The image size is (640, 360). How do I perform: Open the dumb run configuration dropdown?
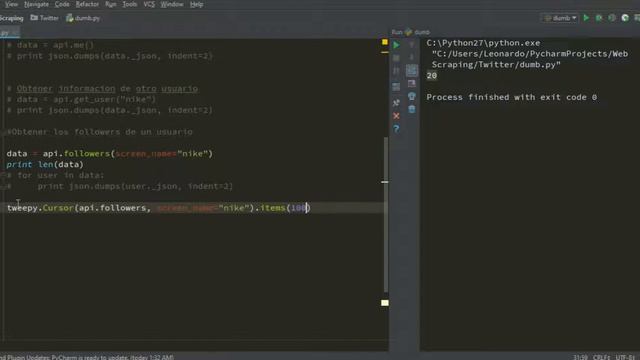tap(560, 18)
